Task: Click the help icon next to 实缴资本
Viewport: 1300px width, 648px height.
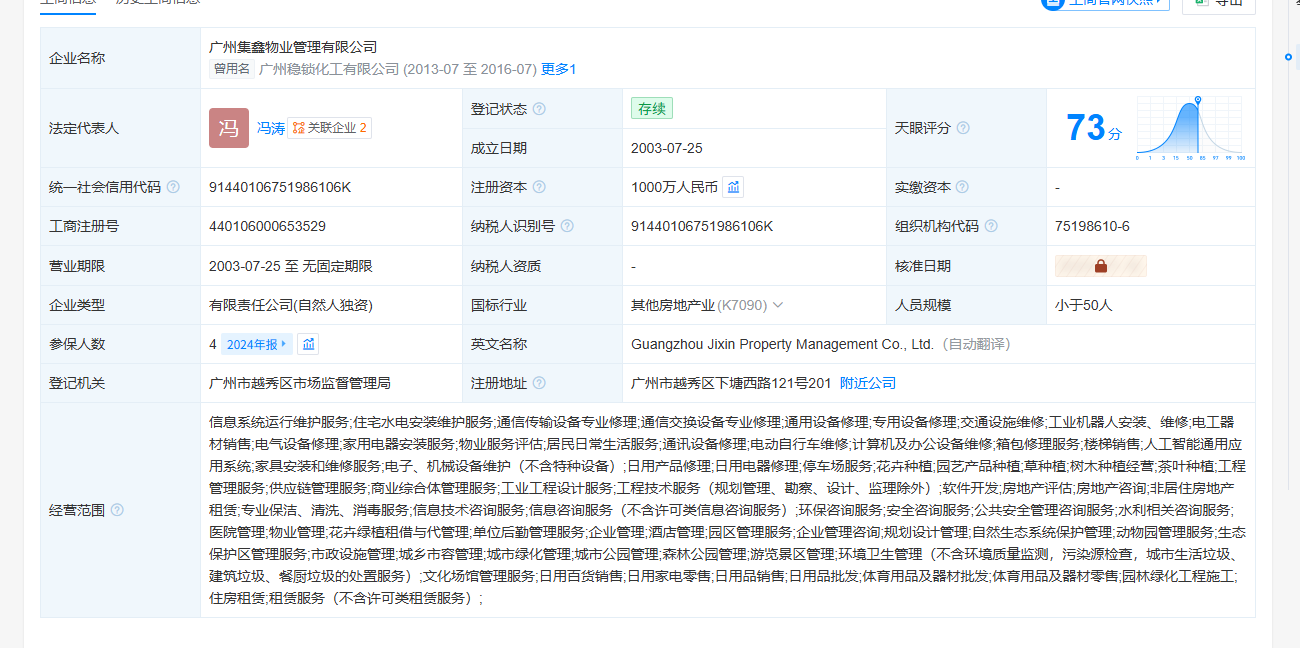Action: tap(962, 187)
